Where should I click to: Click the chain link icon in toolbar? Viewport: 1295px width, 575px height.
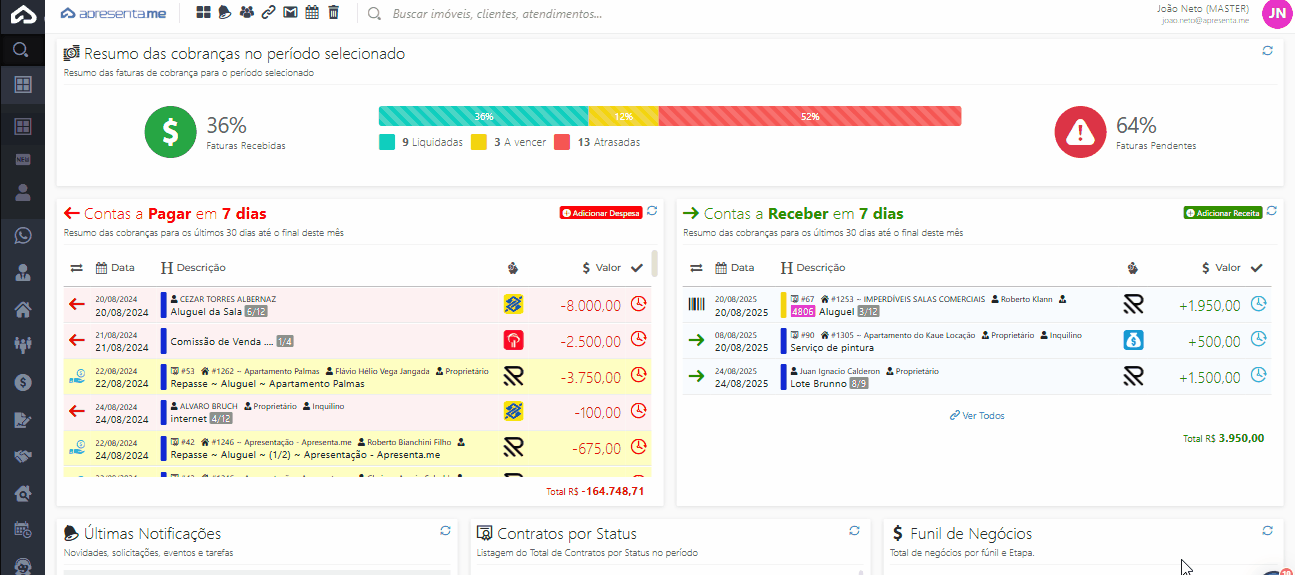tap(268, 13)
